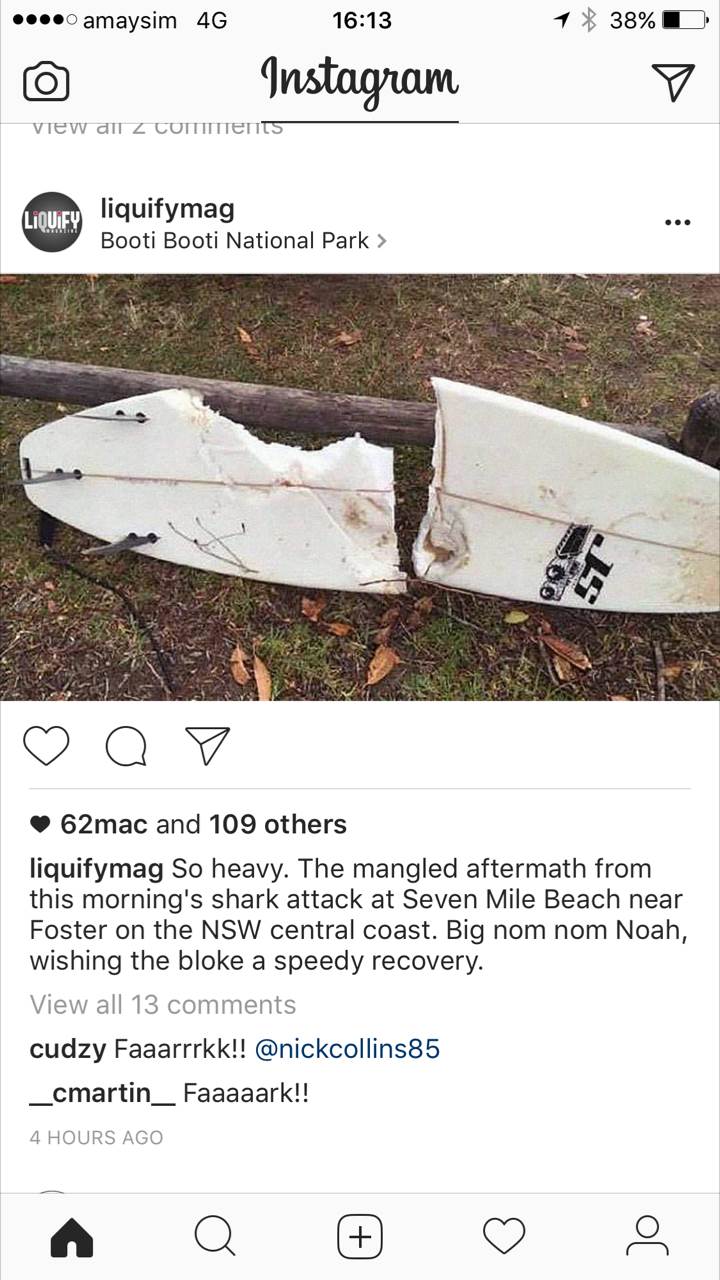
Task: Tap the broken surfboard photo
Action: 360,487
